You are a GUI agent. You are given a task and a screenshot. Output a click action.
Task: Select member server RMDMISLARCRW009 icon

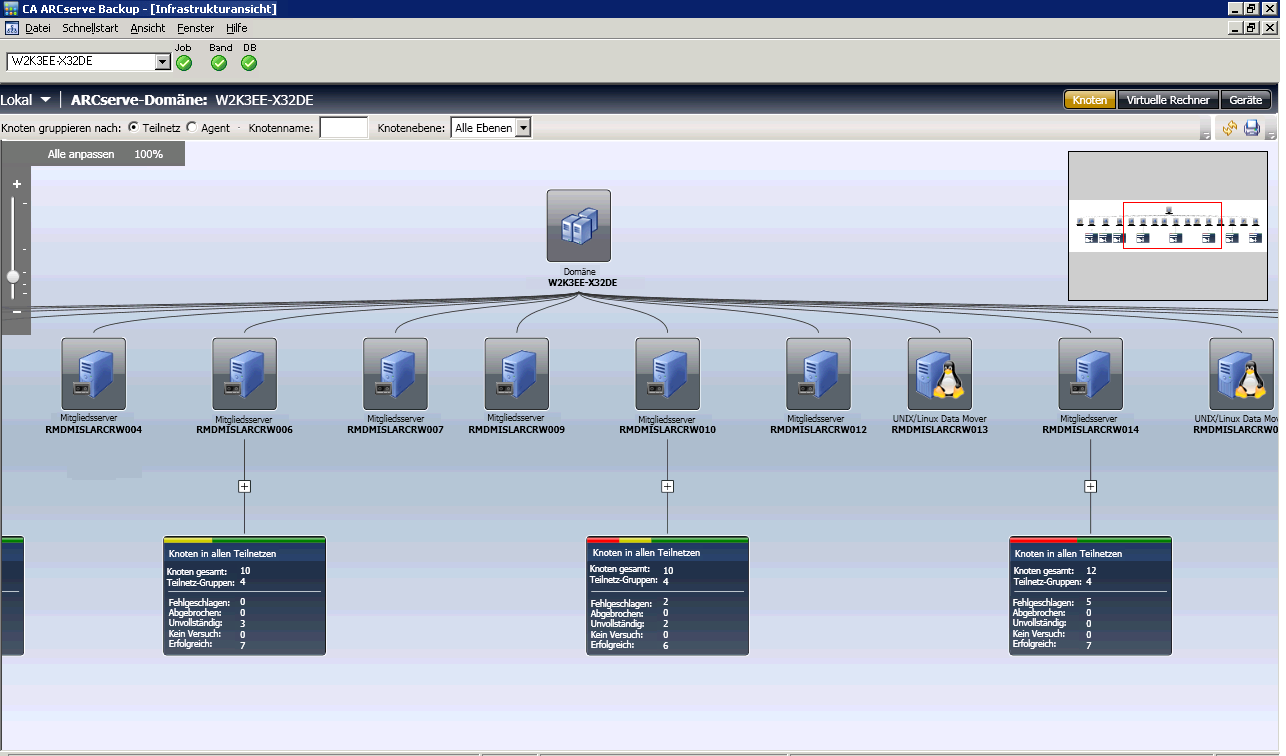tap(517, 374)
